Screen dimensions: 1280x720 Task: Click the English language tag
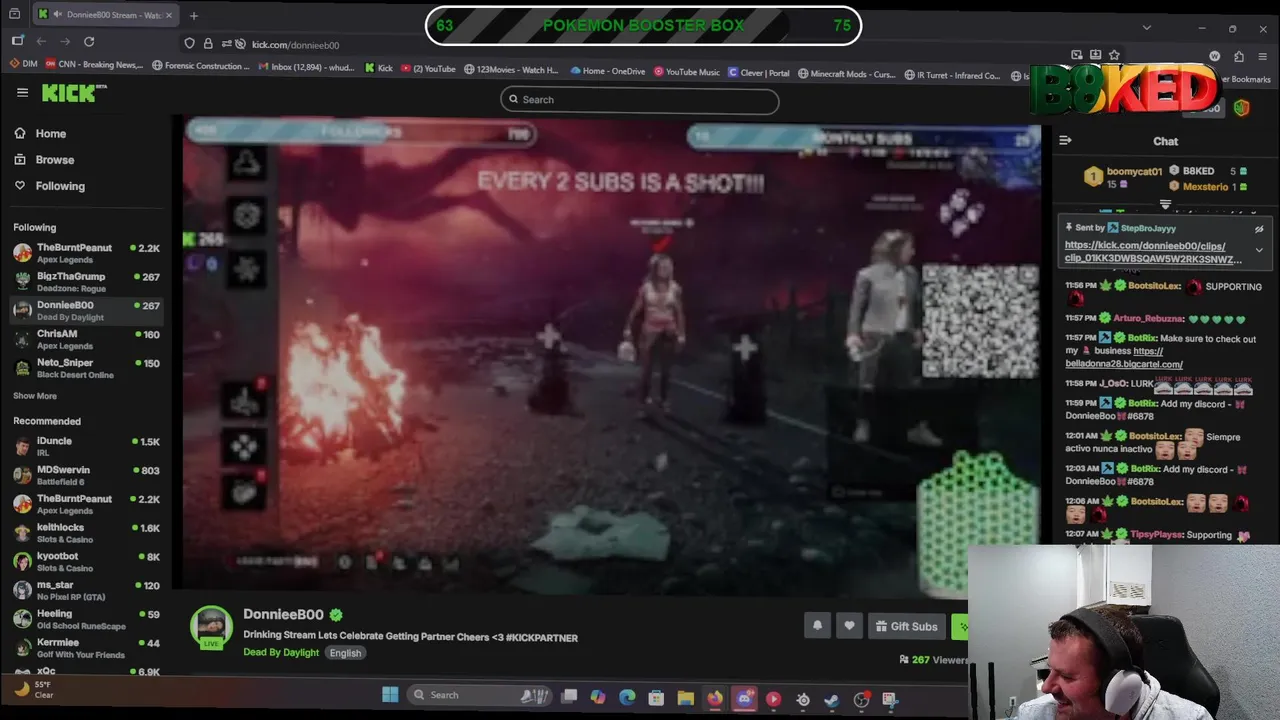coord(345,653)
